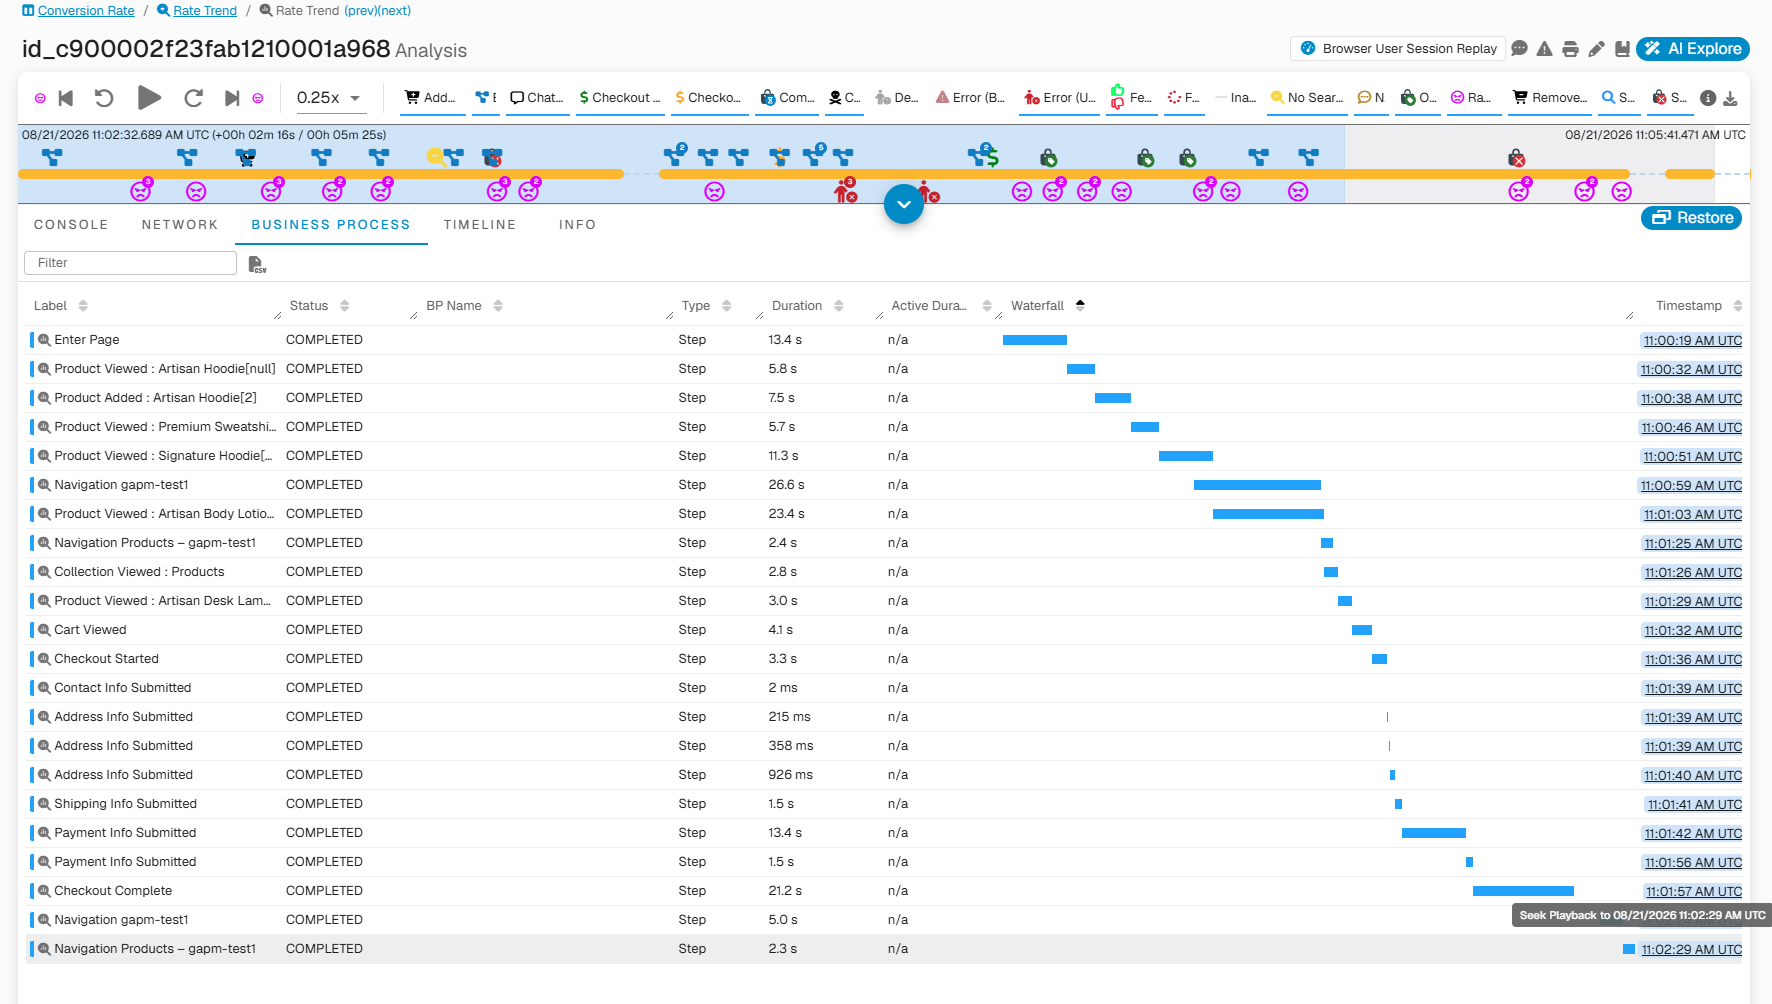Switch to the CONSOLE tab
This screenshot has width=1772, height=1004.
pos(71,225)
